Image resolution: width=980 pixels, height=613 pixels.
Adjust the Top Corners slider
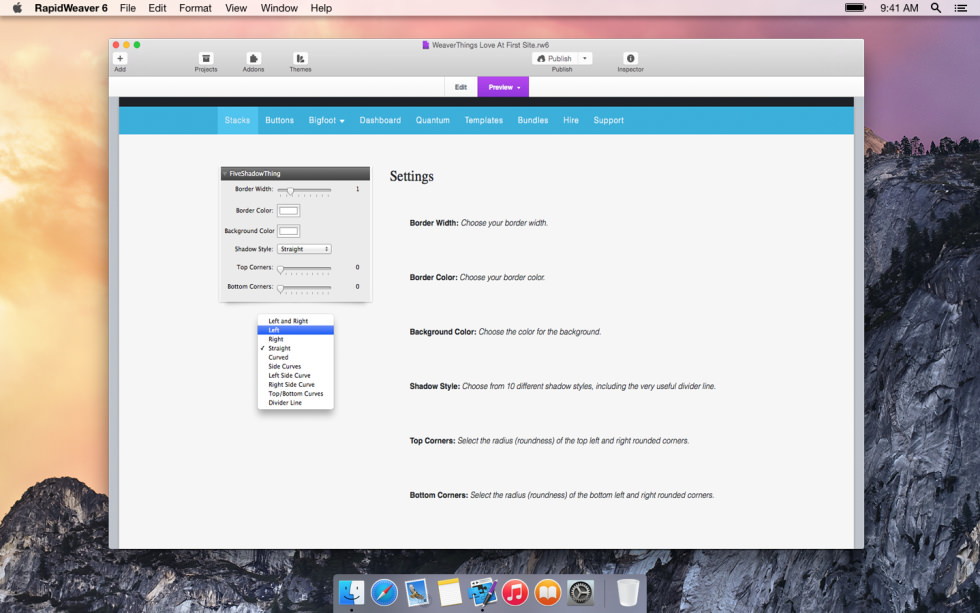pyautogui.click(x=304, y=269)
